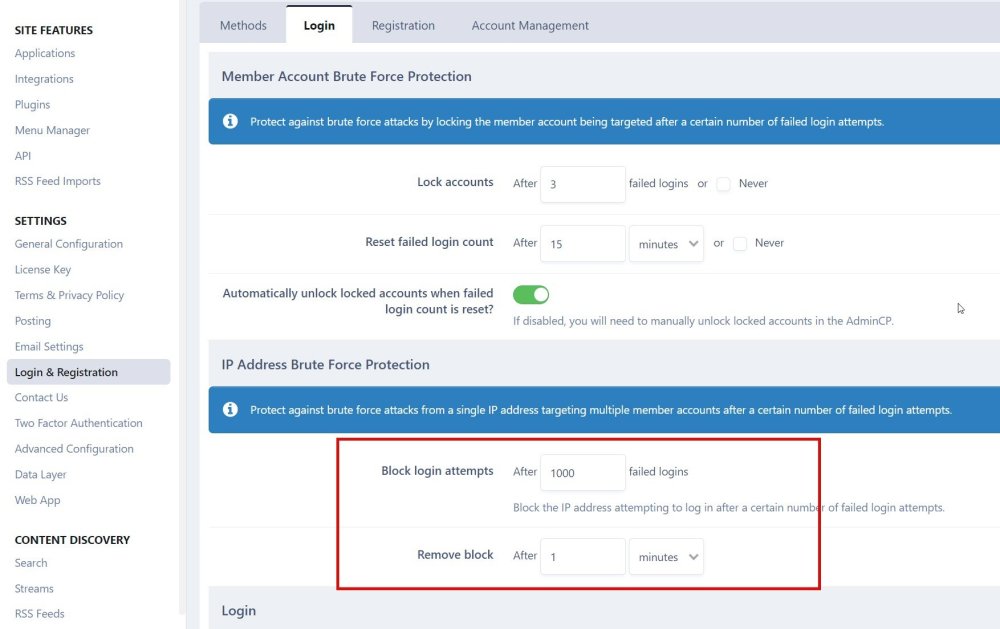Open Two Factor Authentication settings
Image resolution: width=1000 pixels, height=629 pixels.
[79, 423]
